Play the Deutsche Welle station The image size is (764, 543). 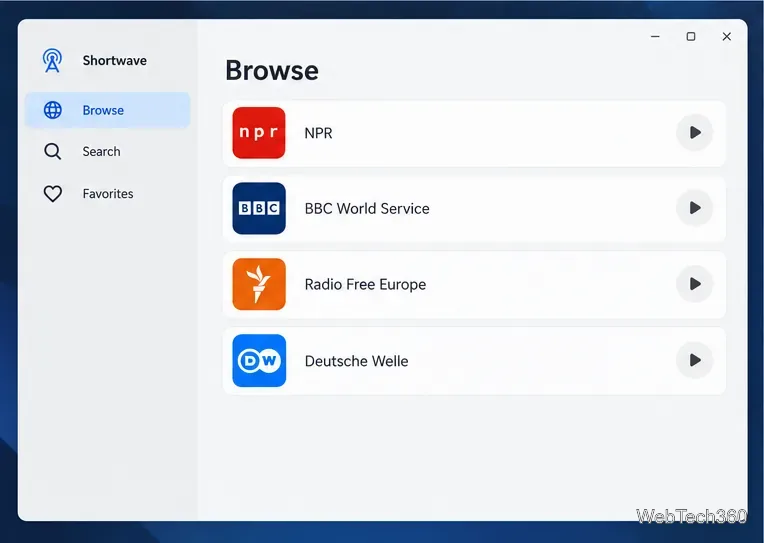(x=694, y=361)
